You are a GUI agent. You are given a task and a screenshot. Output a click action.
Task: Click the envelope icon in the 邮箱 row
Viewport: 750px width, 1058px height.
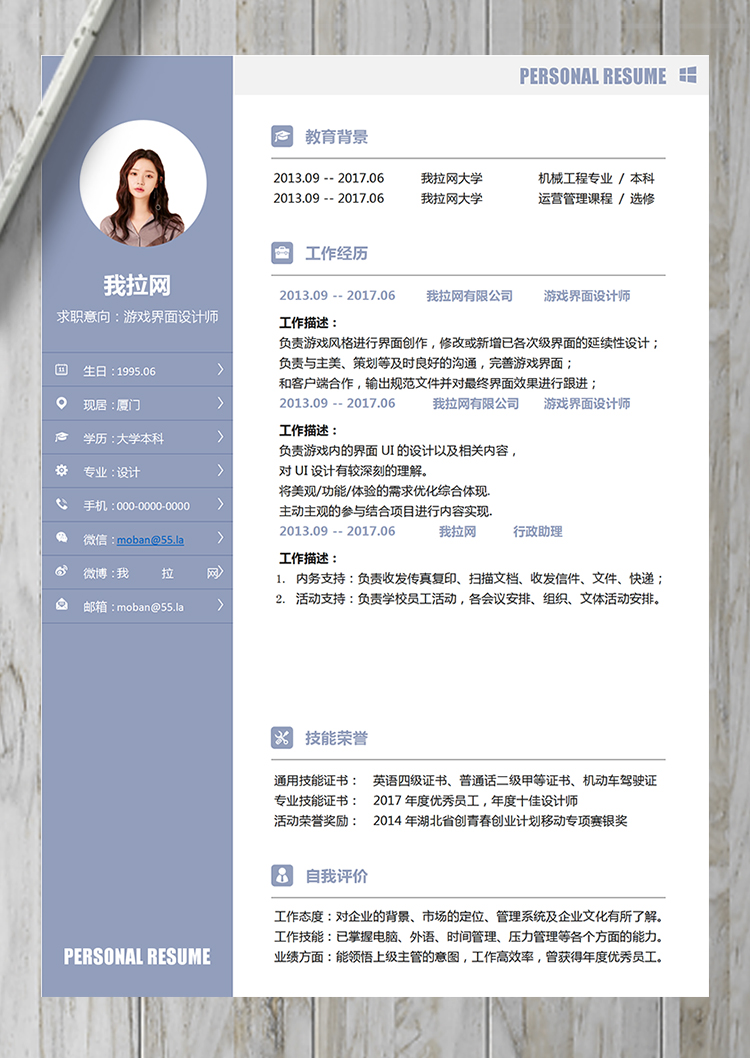61,605
